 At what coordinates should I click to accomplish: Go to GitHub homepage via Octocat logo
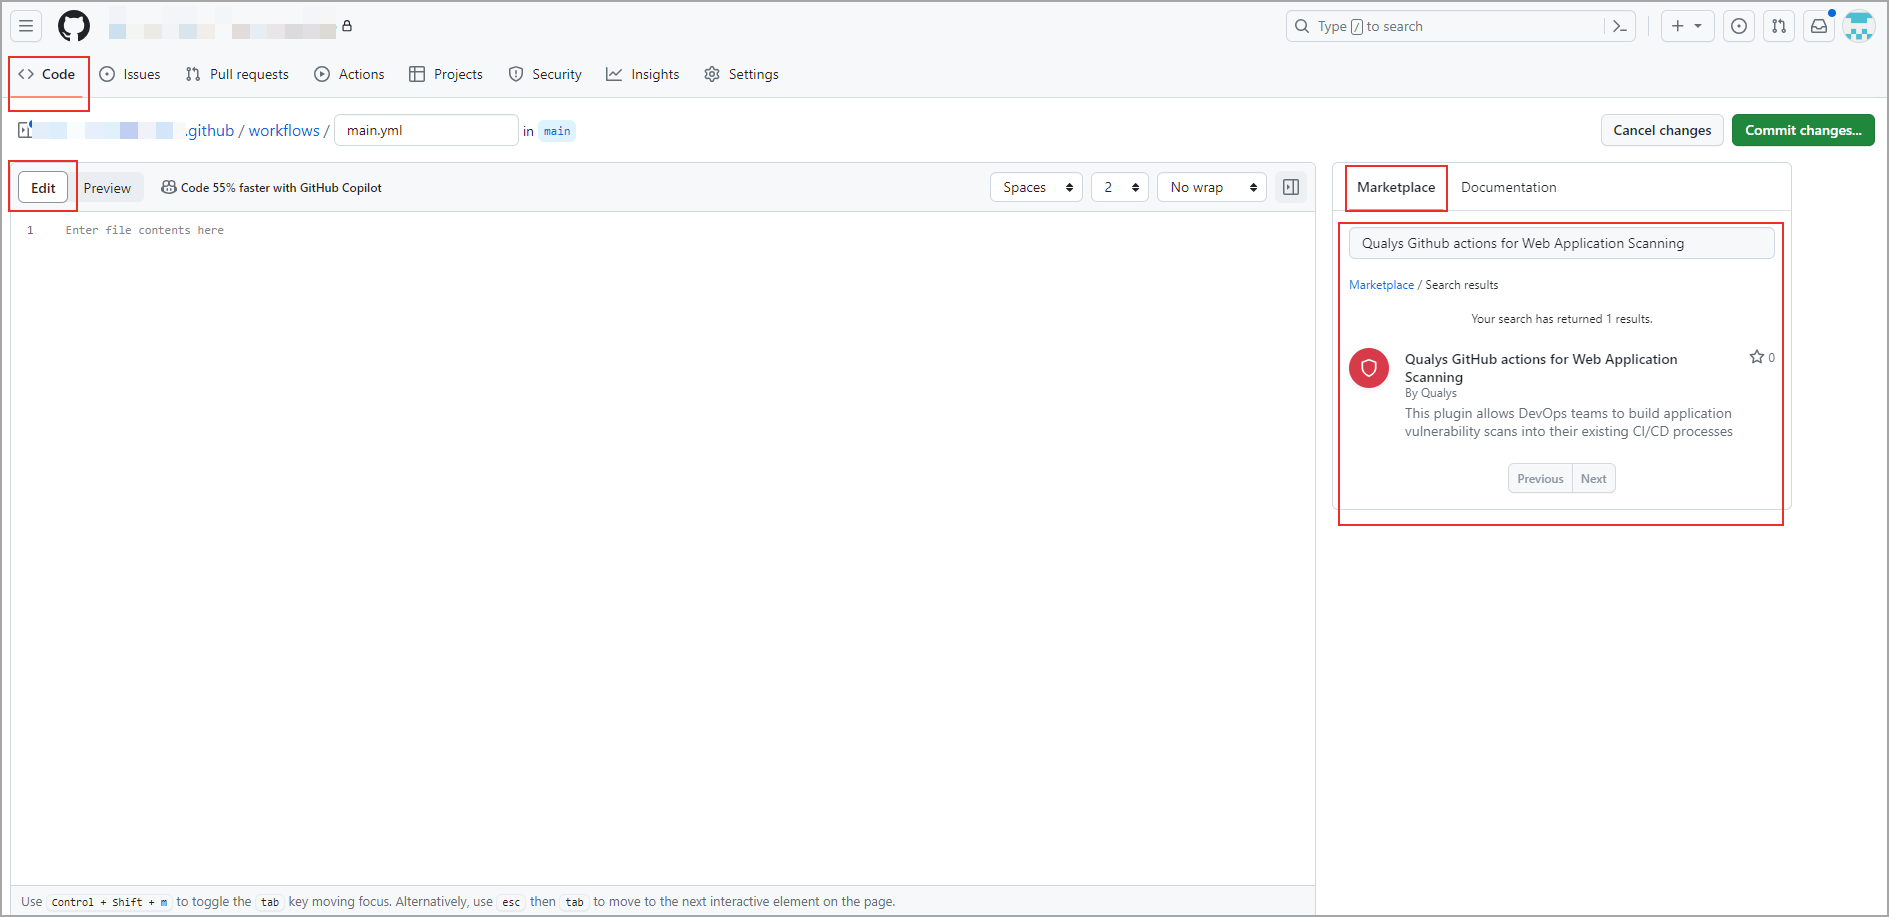point(74,26)
